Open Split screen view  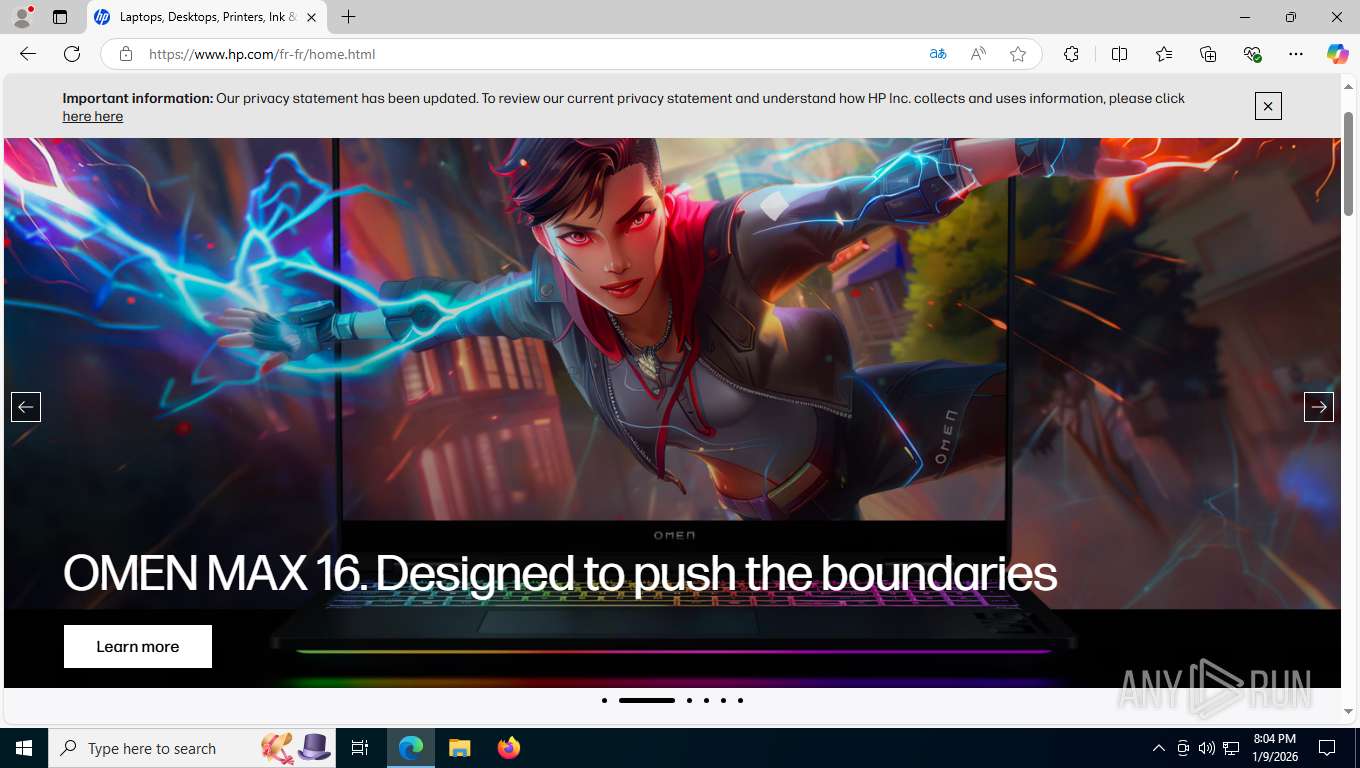(1120, 54)
